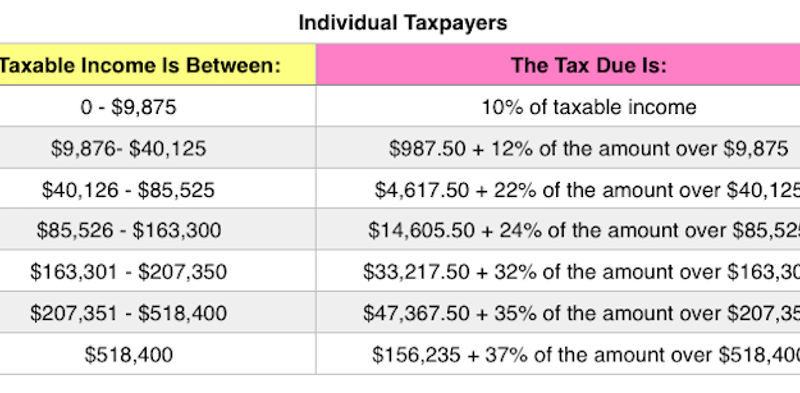The height and width of the screenshot is (393, 800).
Task: Click the Individual Taxpayers title
Action: [x=403, y=23]
